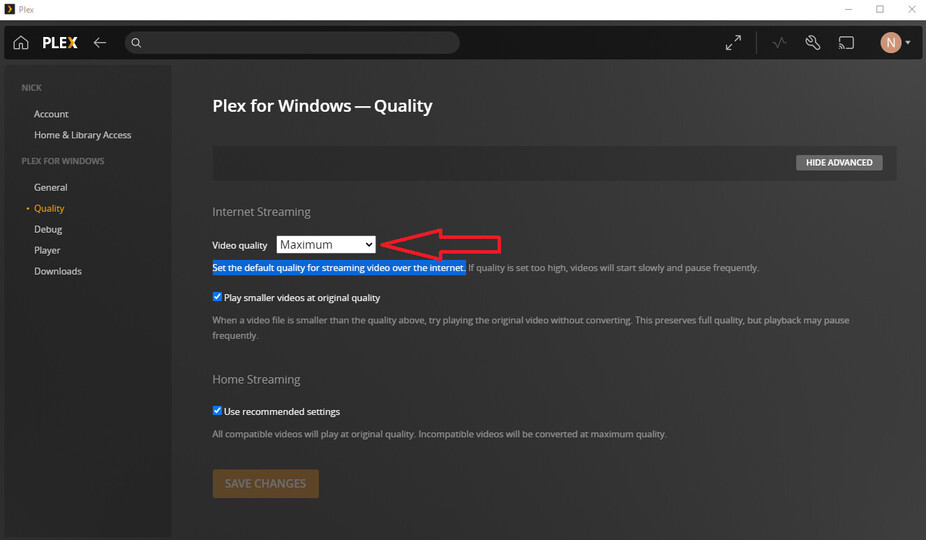Click the PLEX logo
This screenshot has width=926, height=540.
click(x=60, y=43)
